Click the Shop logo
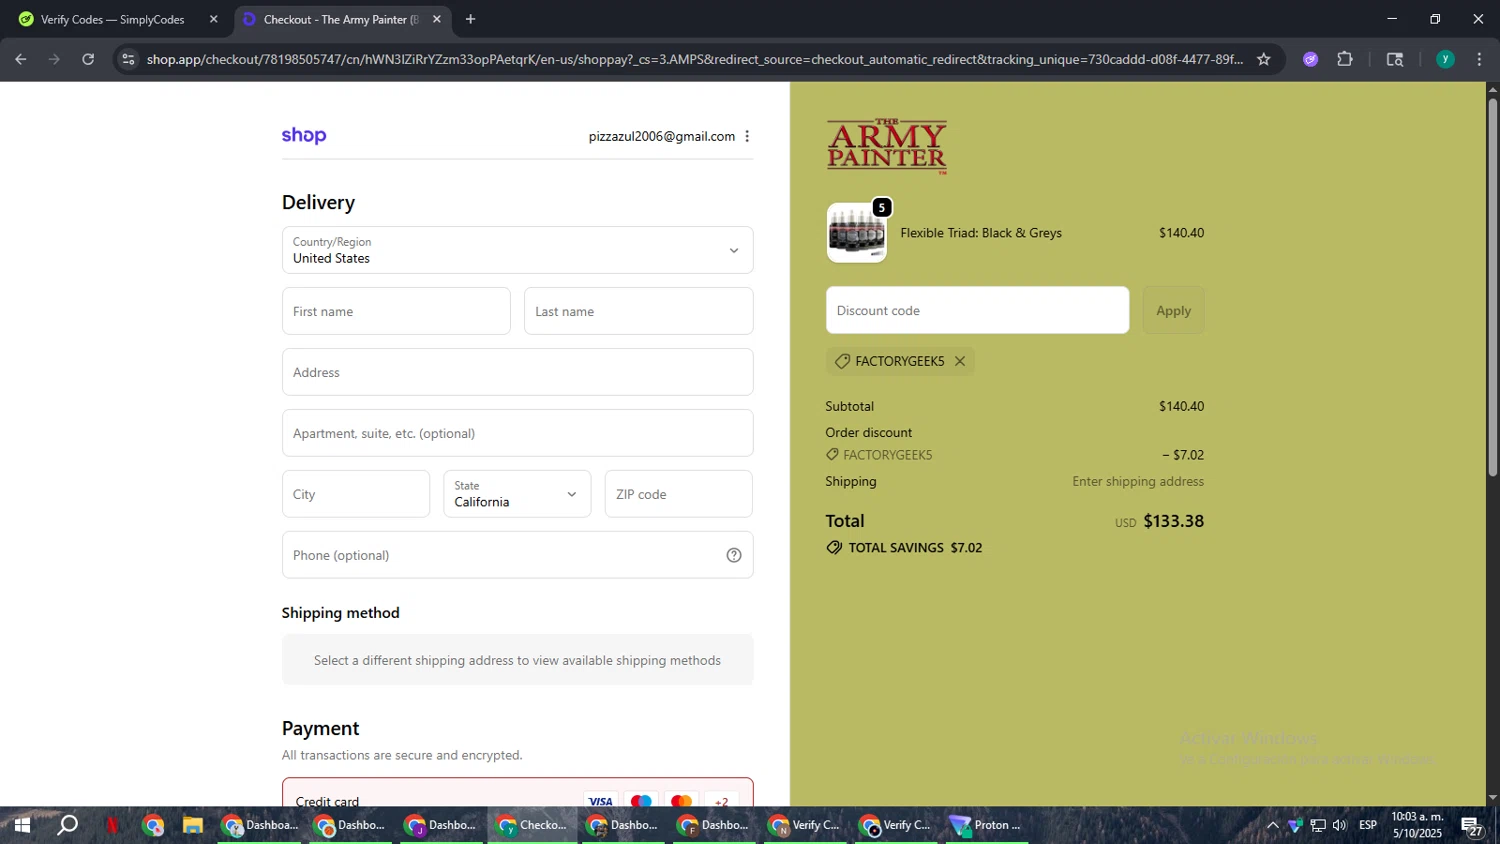 [304, 136]
